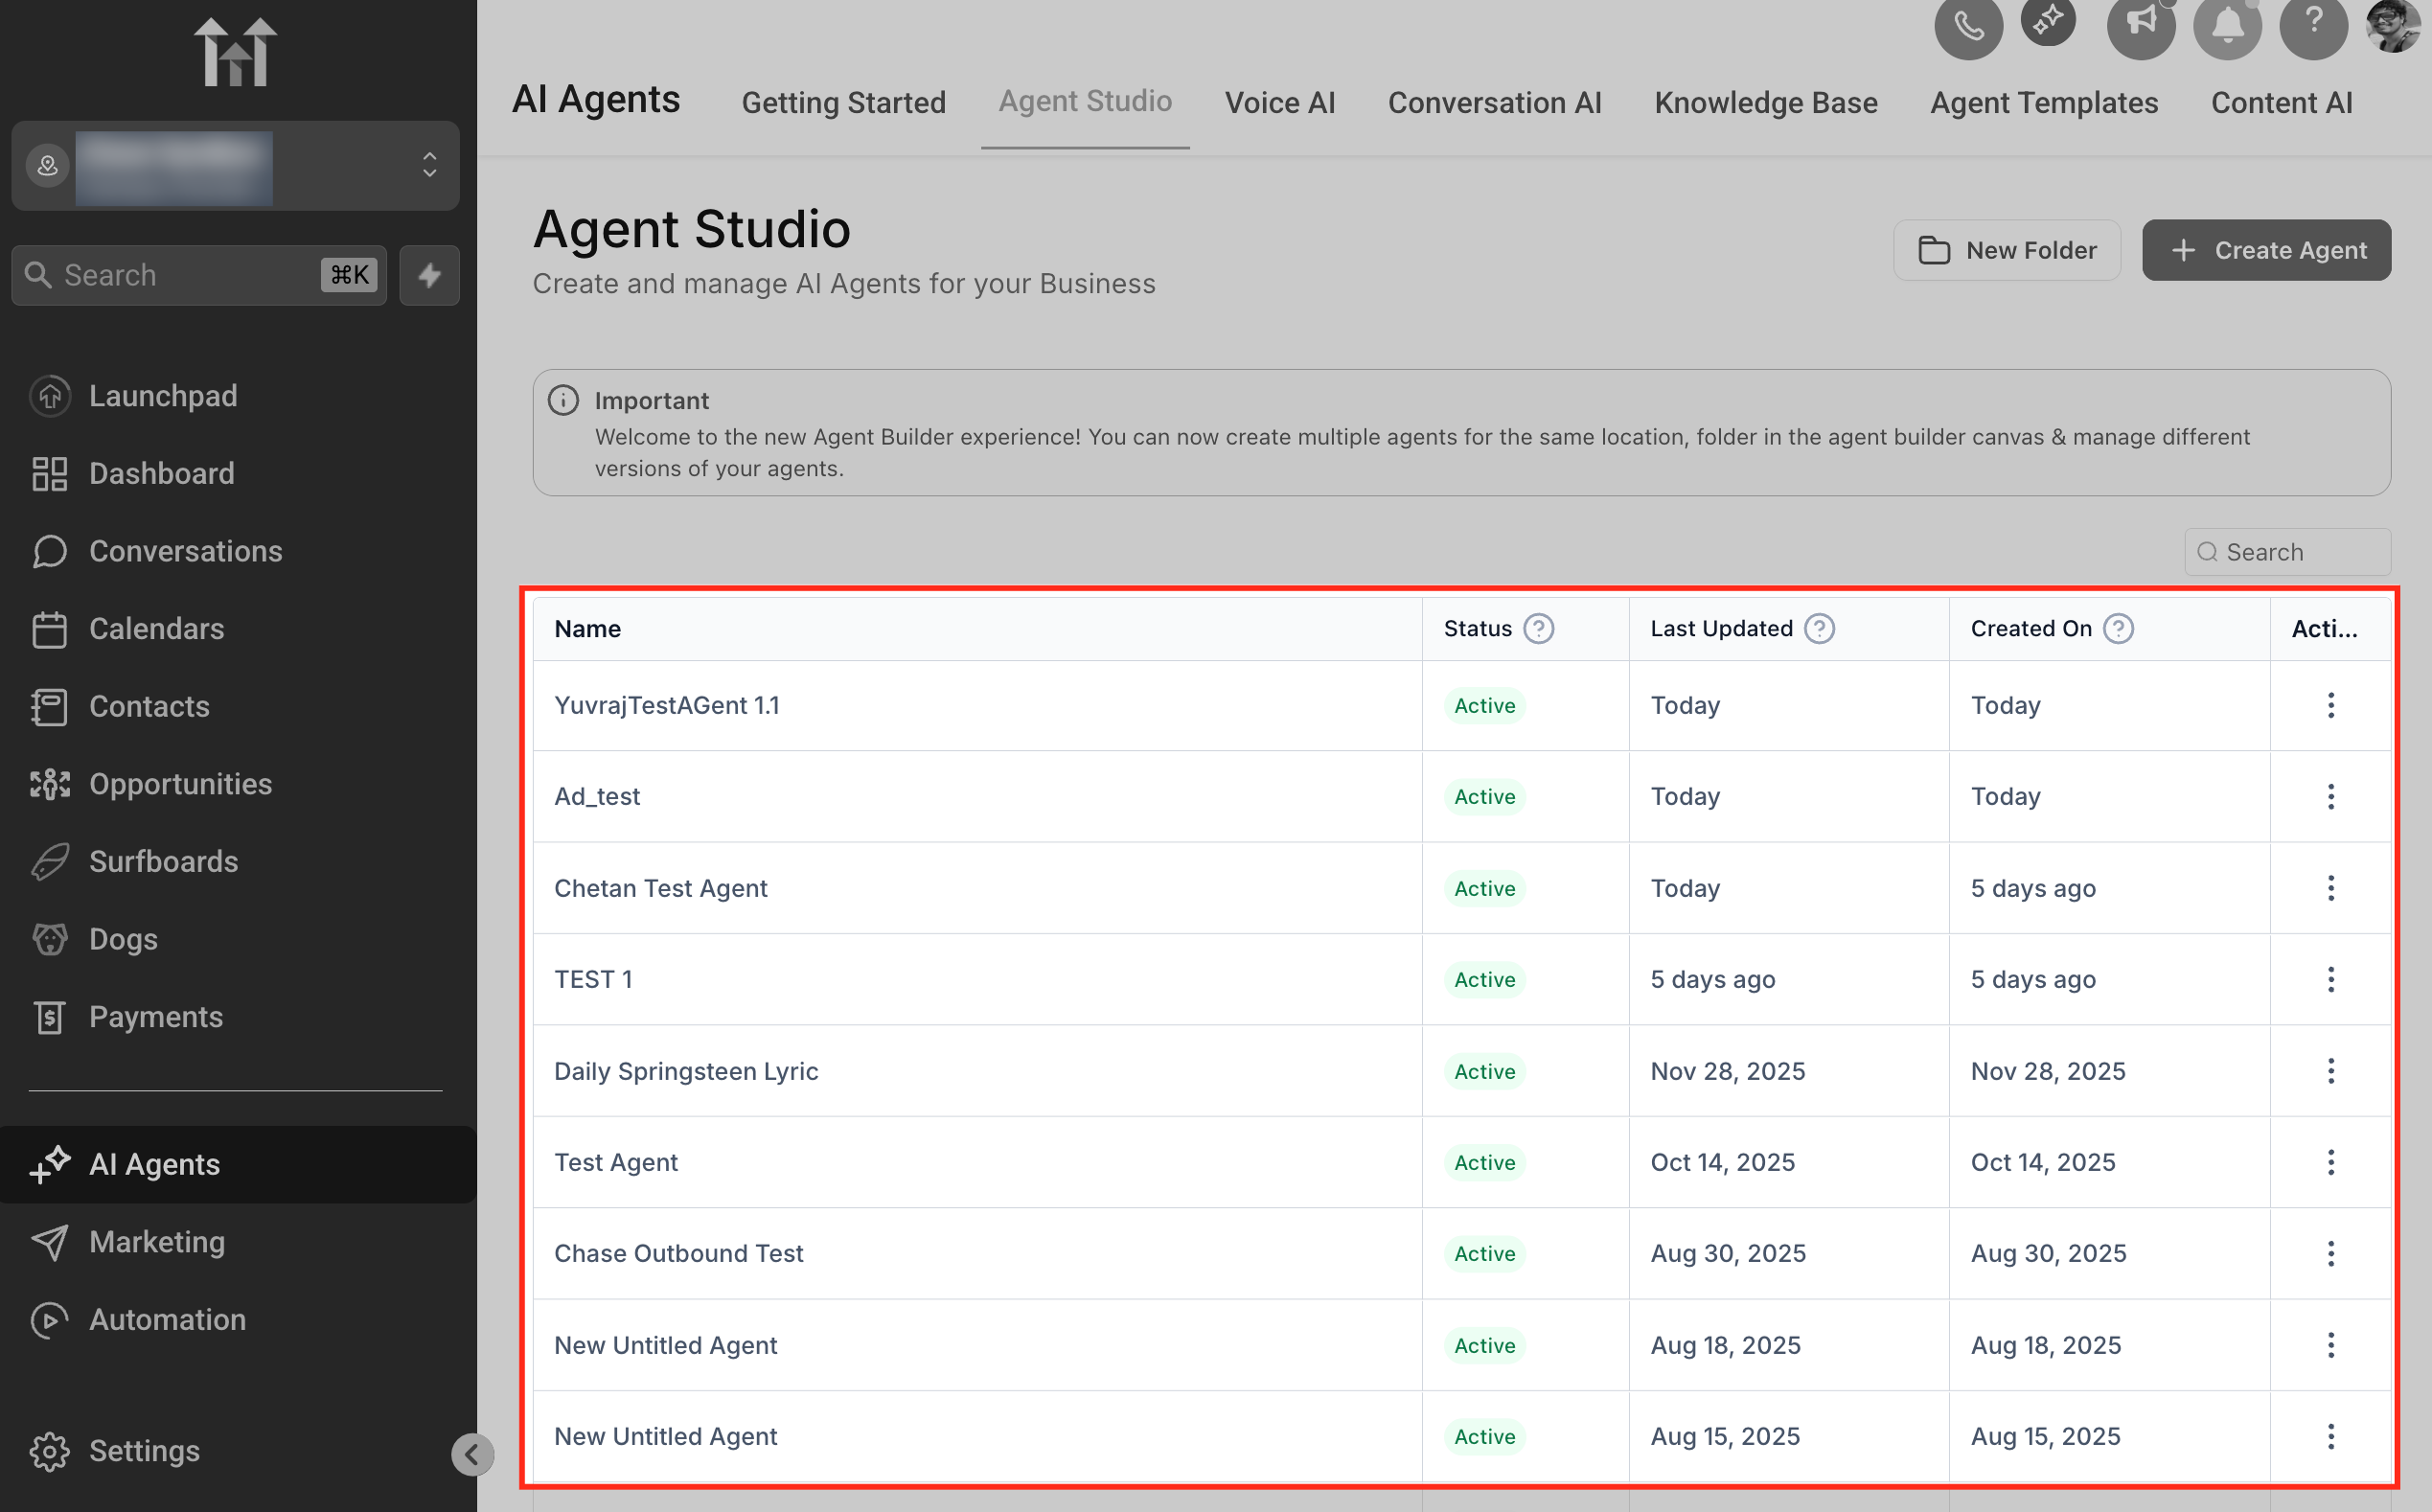Open actions menu for Ad_test agent
Screen dimensions: 2432x1512
(2330, 797)
